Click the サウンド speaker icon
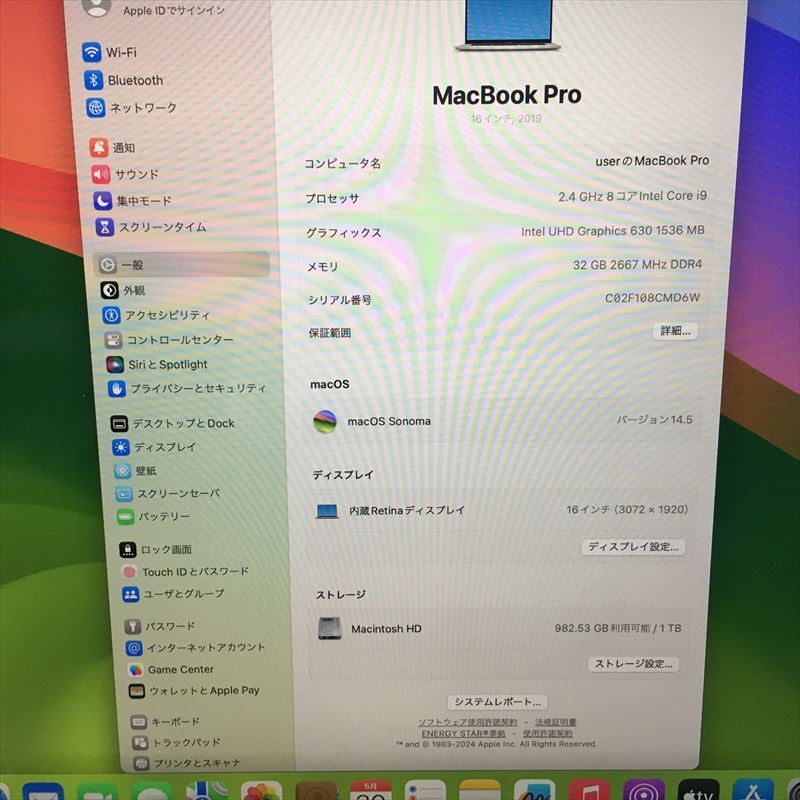 pyautogui.click(x=101, y=174)
